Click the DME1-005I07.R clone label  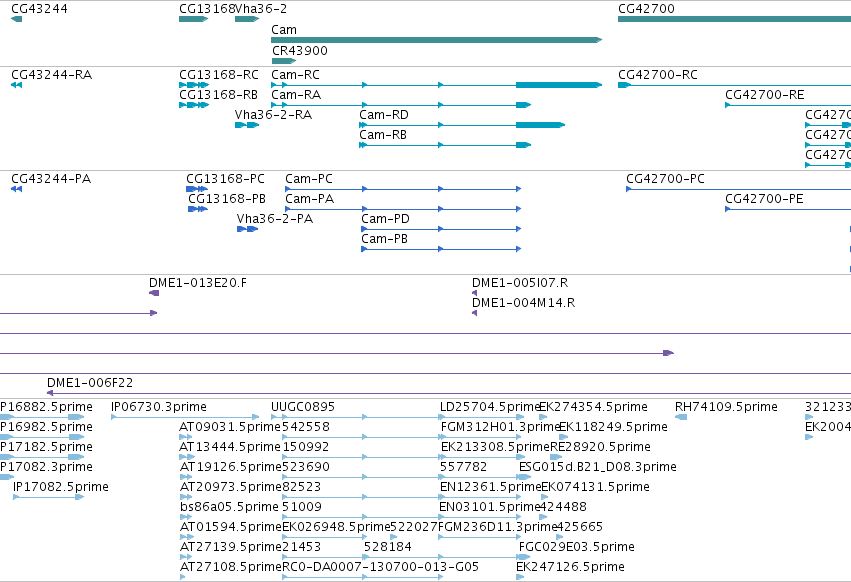point(520,283)
